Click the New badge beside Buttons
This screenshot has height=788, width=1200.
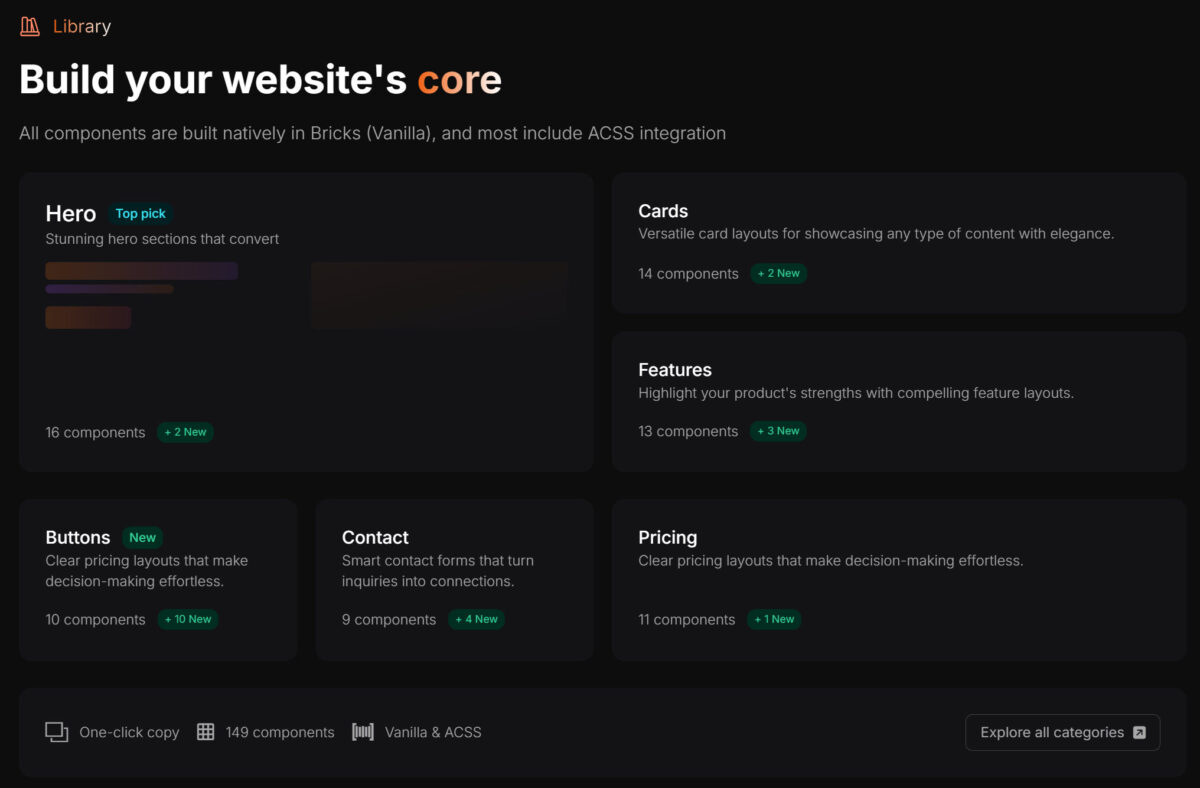click(x=142, y=537)
